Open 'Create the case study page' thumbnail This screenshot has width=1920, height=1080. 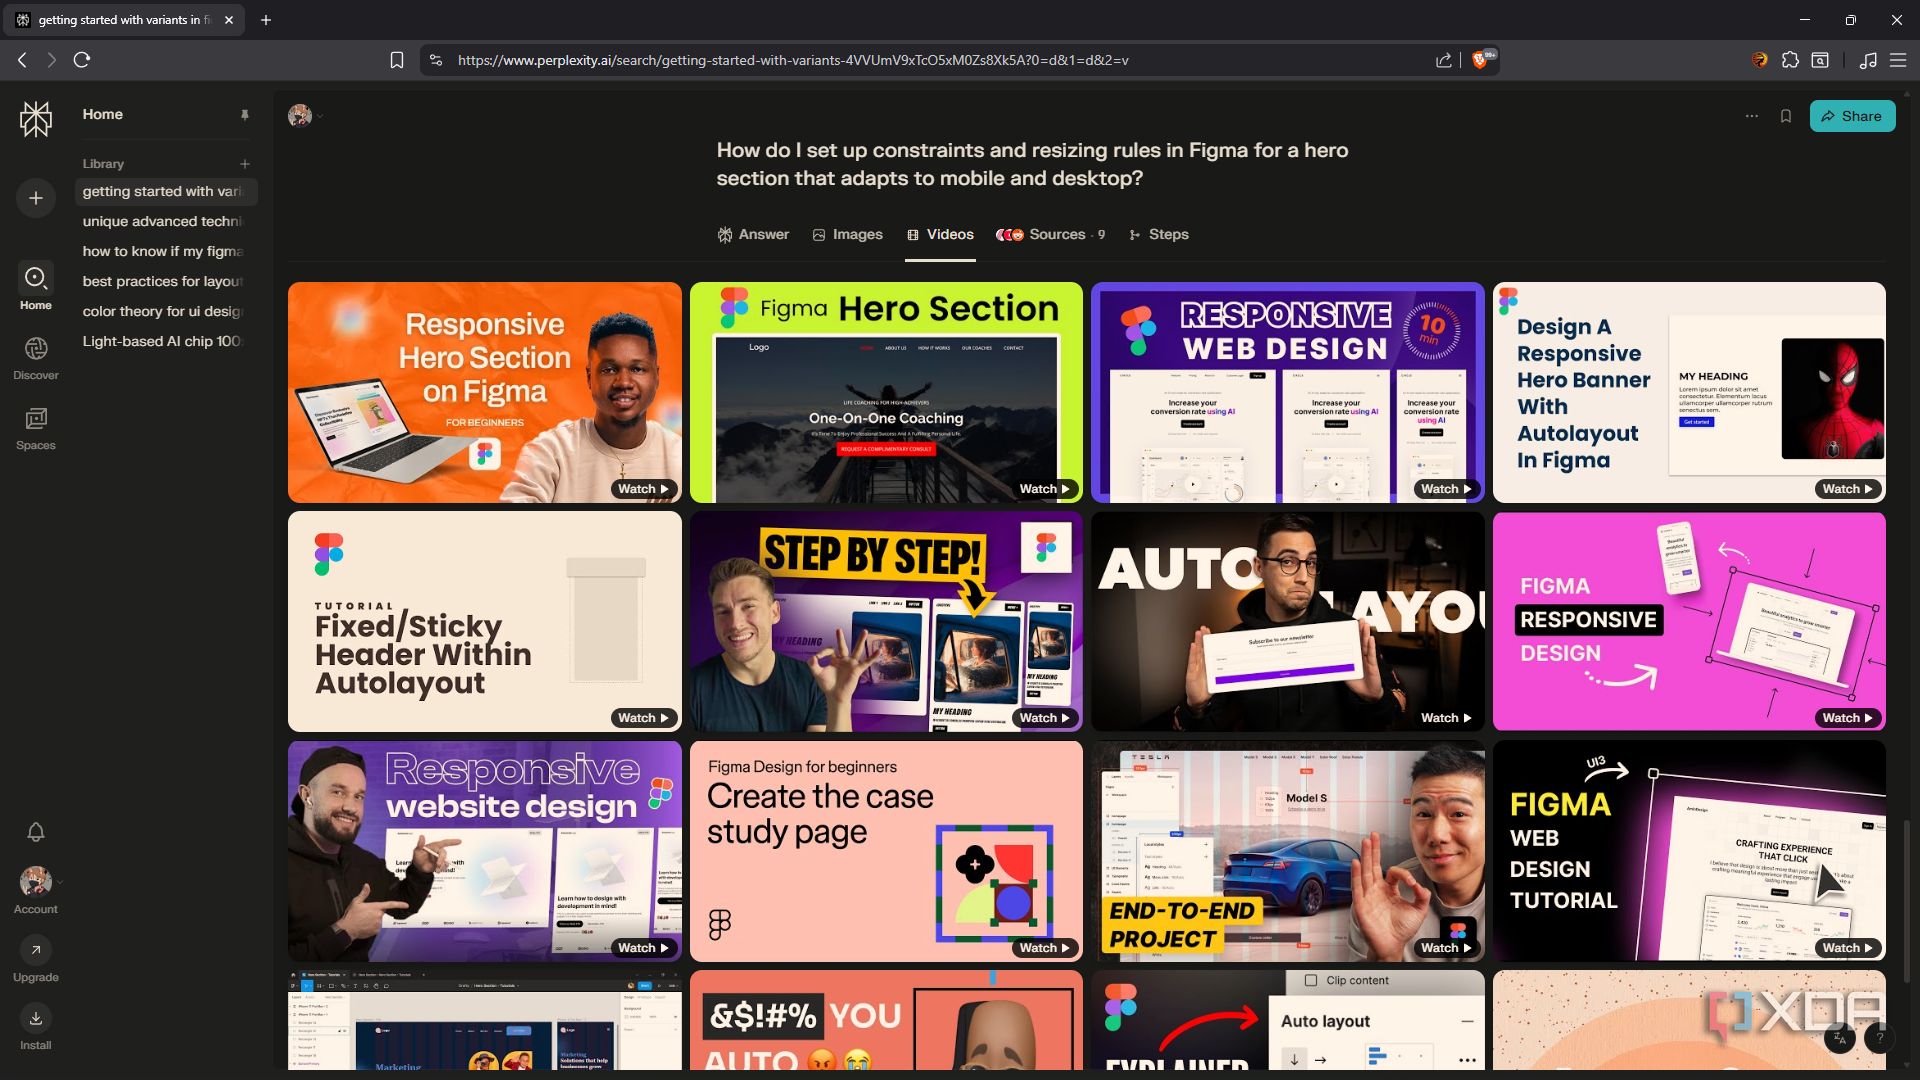886,851
